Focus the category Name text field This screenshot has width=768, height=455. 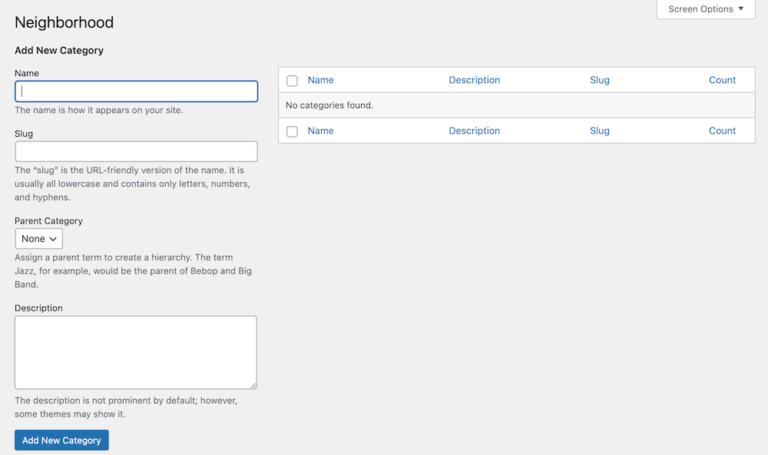tap(136, 91)
